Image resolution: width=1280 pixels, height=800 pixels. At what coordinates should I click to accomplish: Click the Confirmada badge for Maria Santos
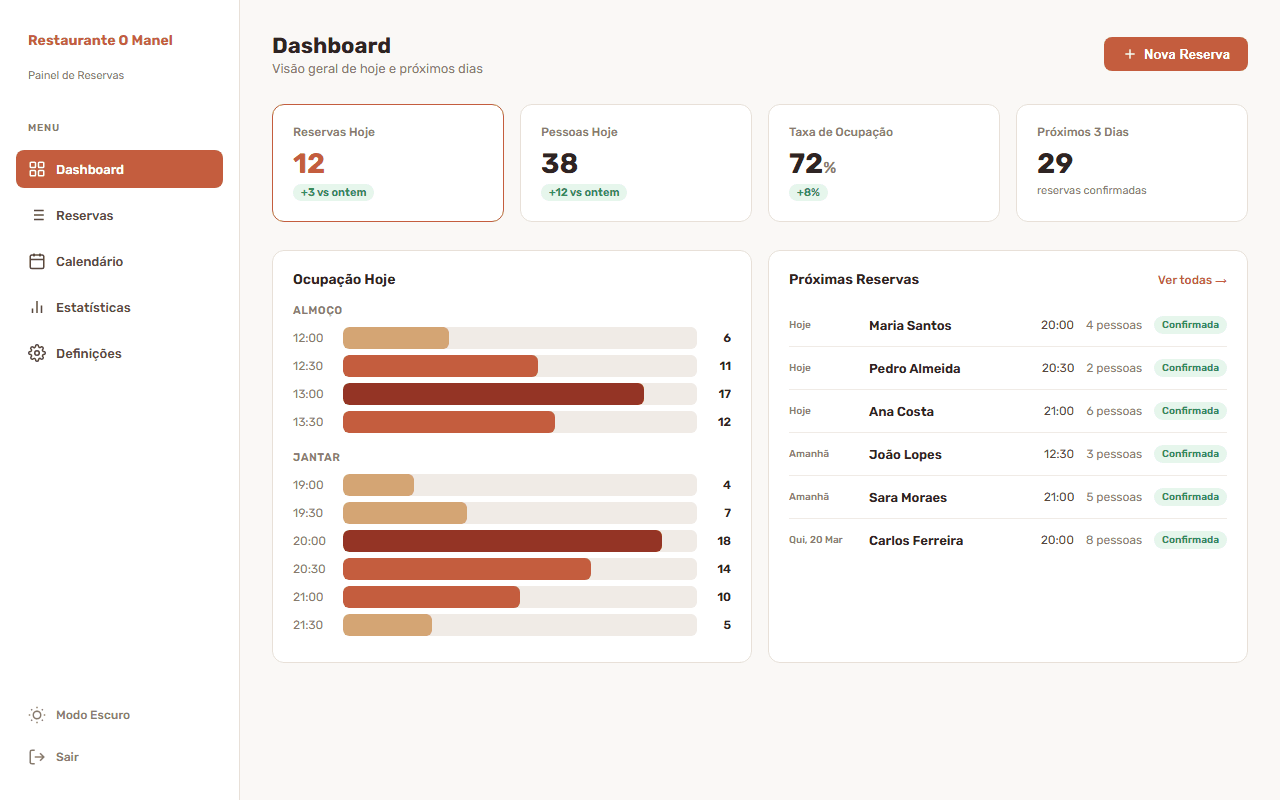1190,324
